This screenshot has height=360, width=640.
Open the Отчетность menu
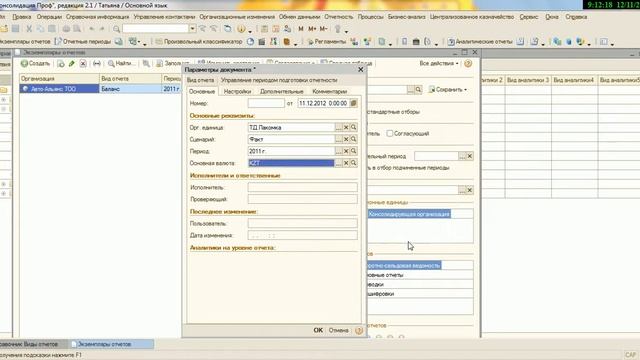pyautogui.click(x=339, y=17)
